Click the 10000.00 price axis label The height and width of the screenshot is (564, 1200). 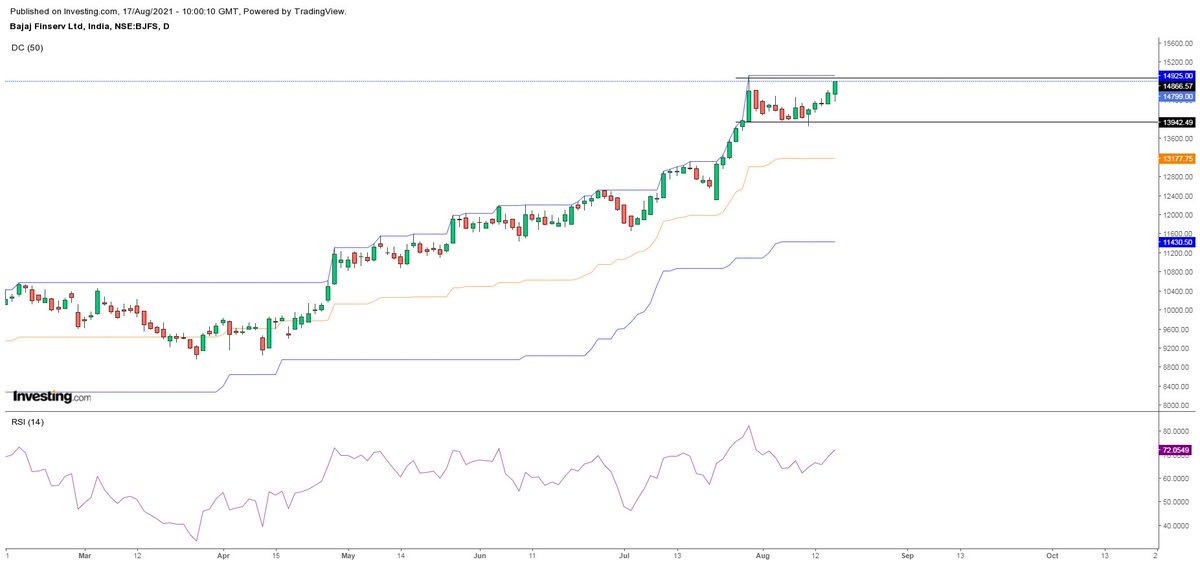[x=1177, y=310]
